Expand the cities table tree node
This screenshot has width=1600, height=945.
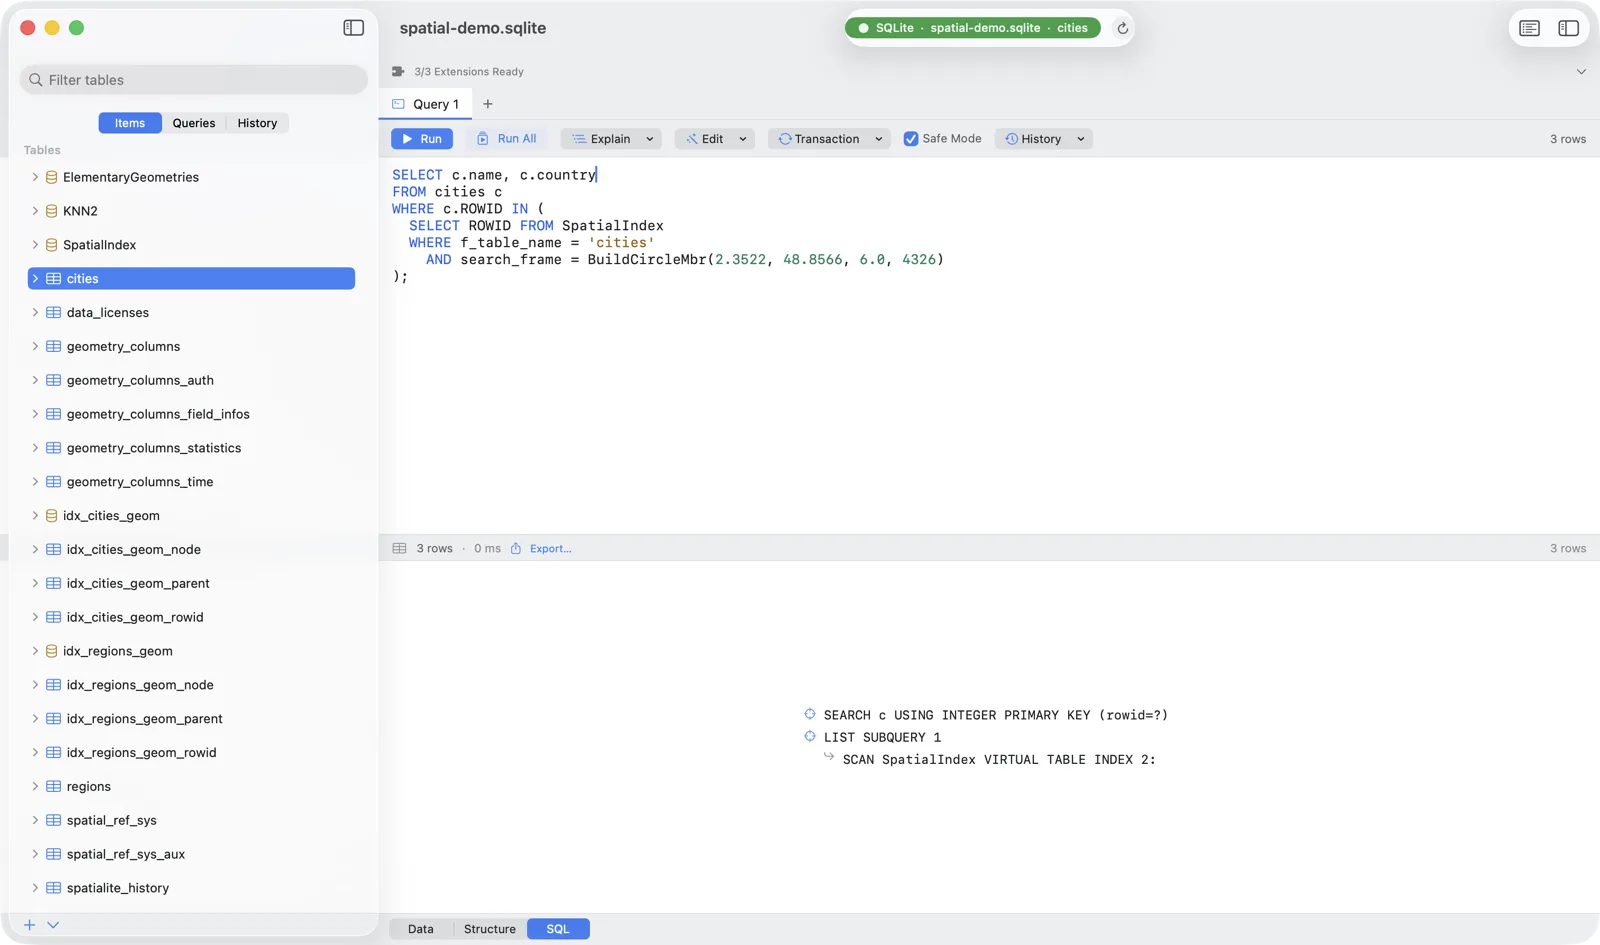pyautogui.click(x=35, y=278)
